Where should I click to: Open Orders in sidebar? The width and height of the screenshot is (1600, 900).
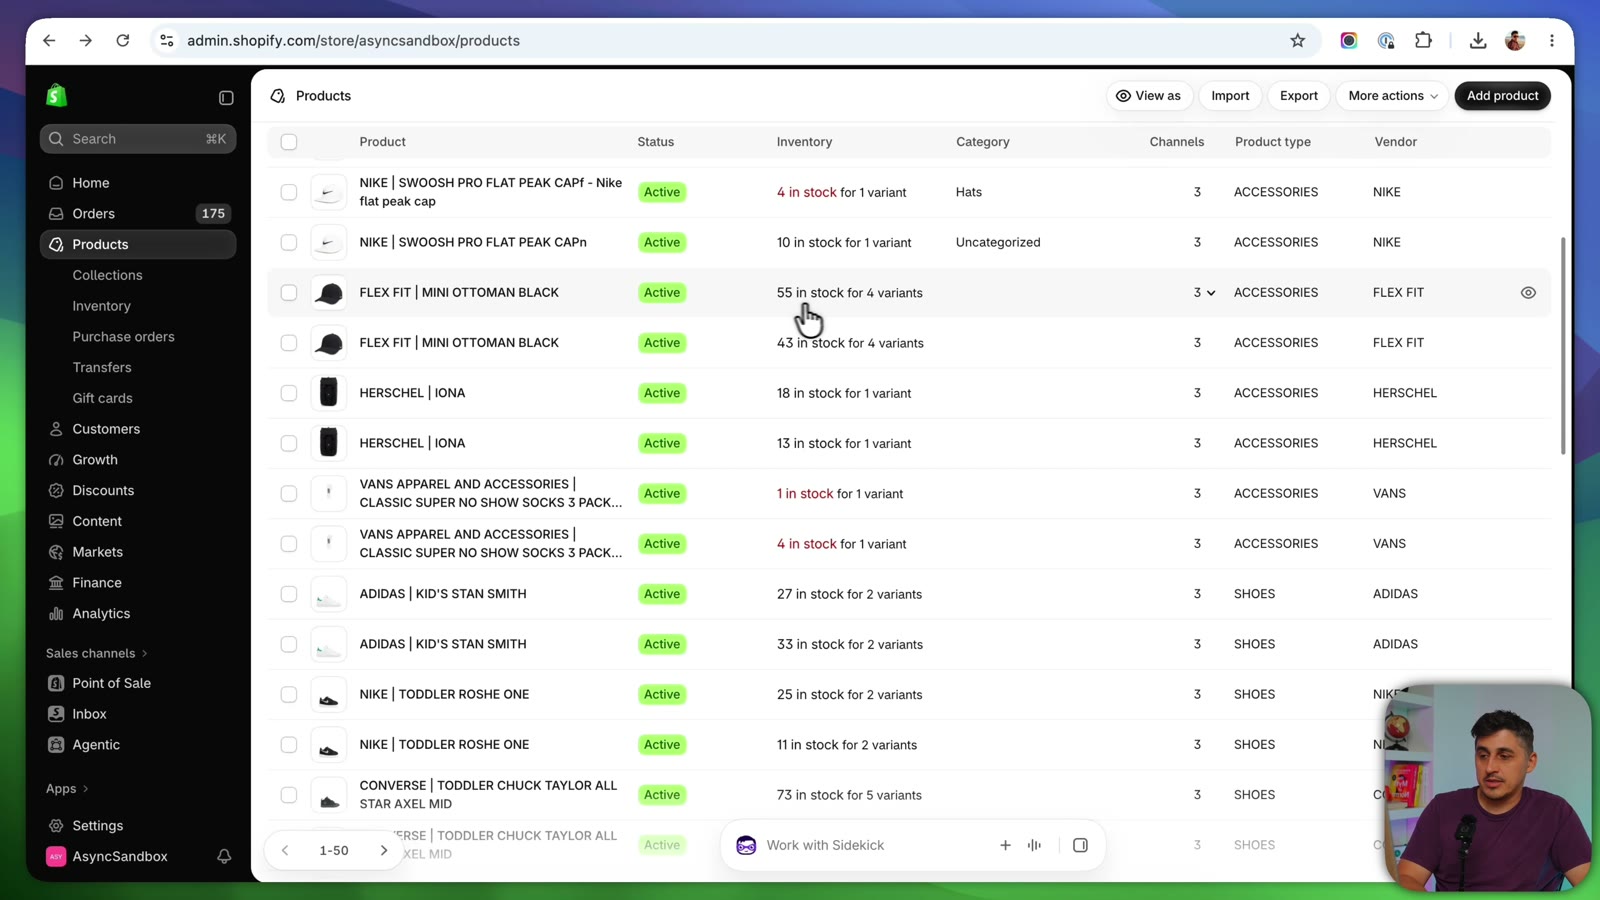tap(138, 214)
